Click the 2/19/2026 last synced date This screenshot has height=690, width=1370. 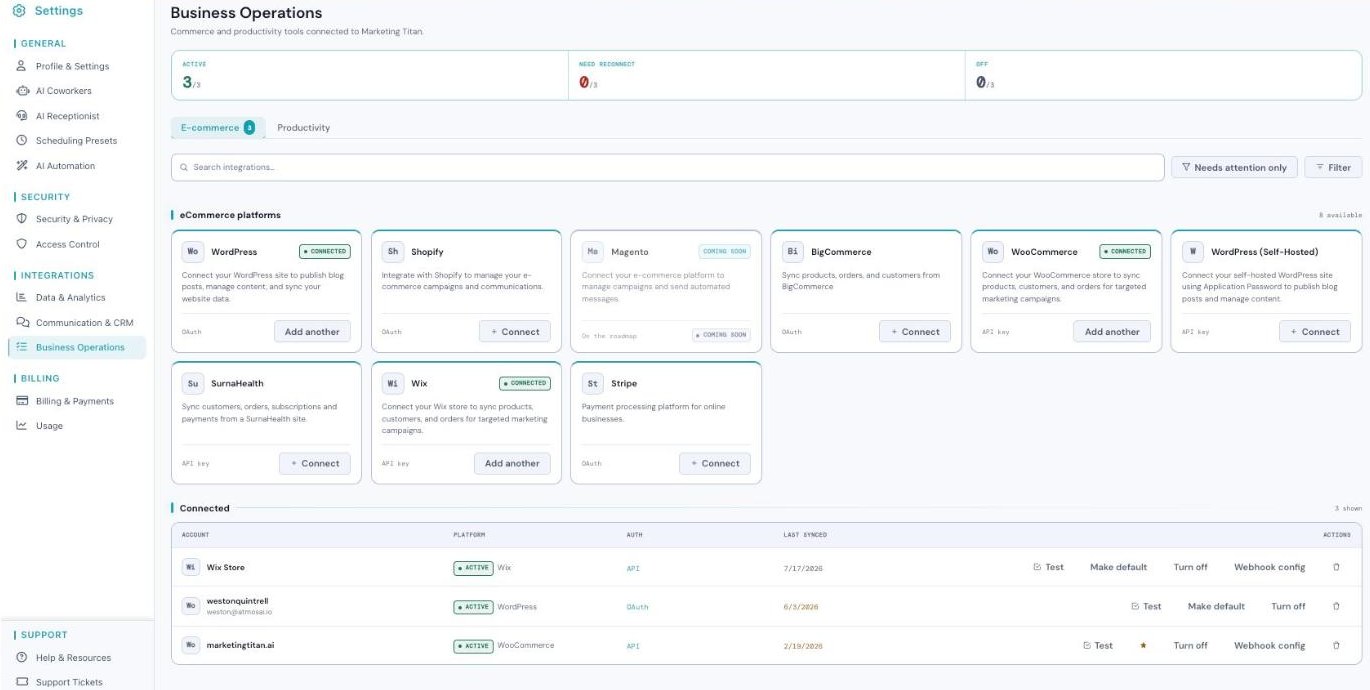point(802,646)
